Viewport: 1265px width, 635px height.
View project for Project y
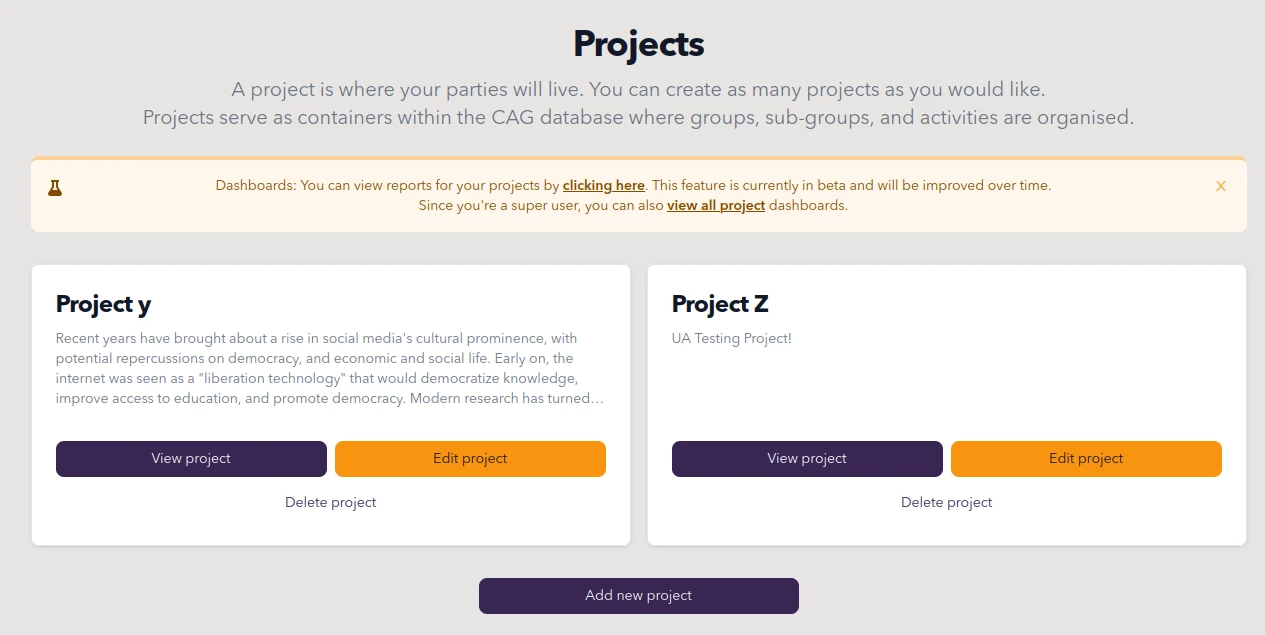click(x=191, y=459)
